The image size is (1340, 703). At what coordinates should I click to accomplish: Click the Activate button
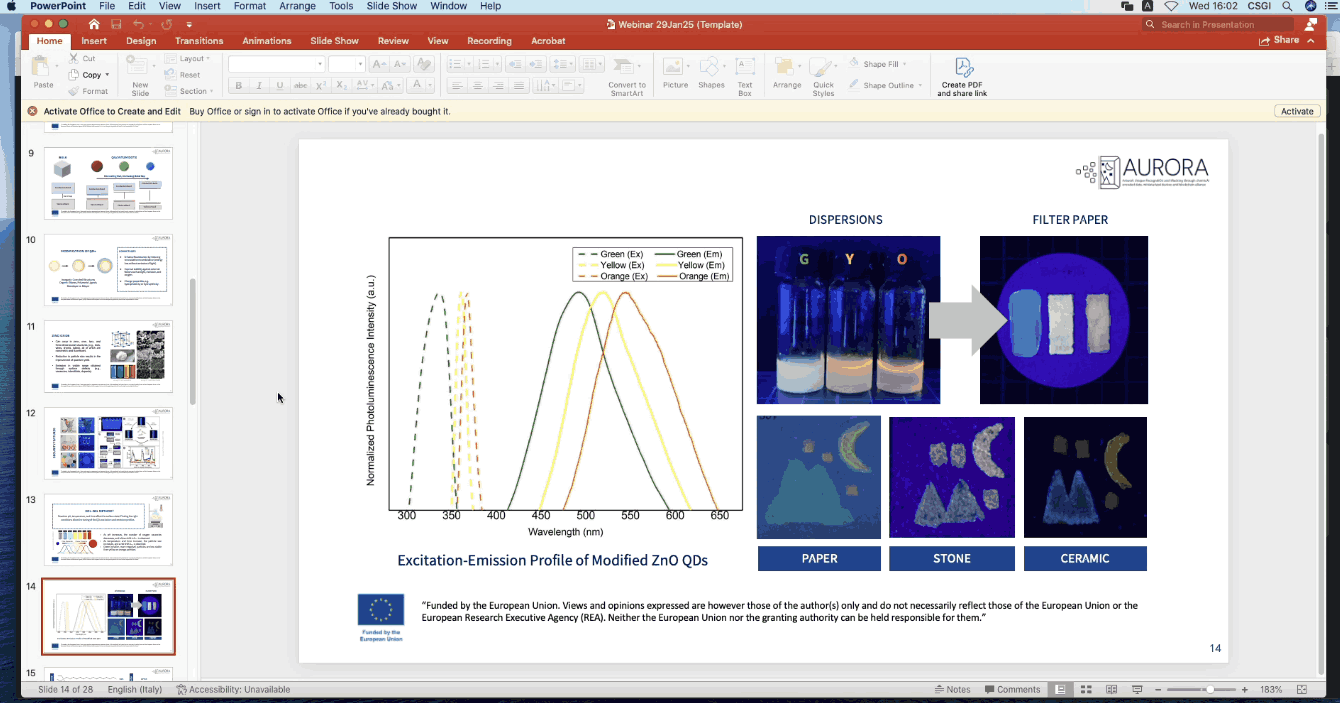pos(1297,111)
